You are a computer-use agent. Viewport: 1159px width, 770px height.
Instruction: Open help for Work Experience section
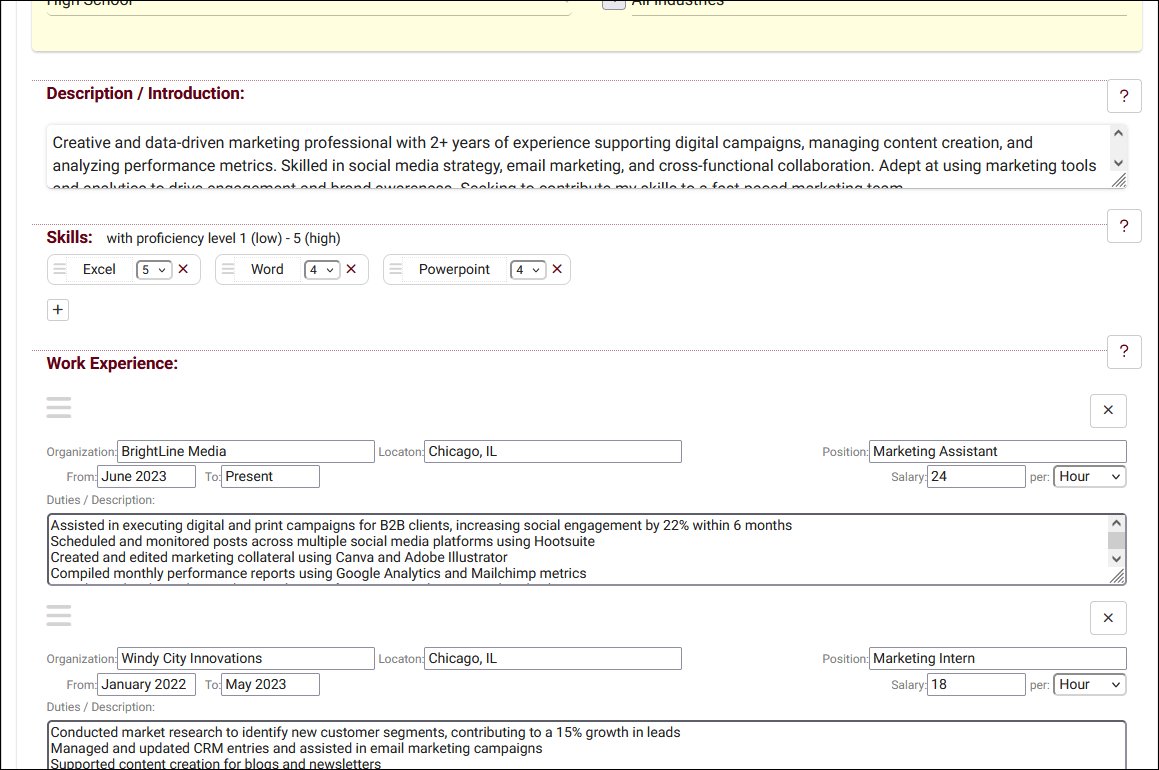pos(1124,352)
